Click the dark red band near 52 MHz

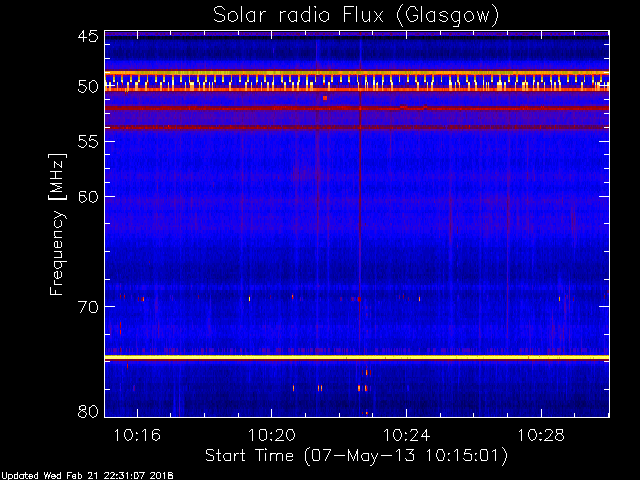pyautogui.click(x=356, y=107)
